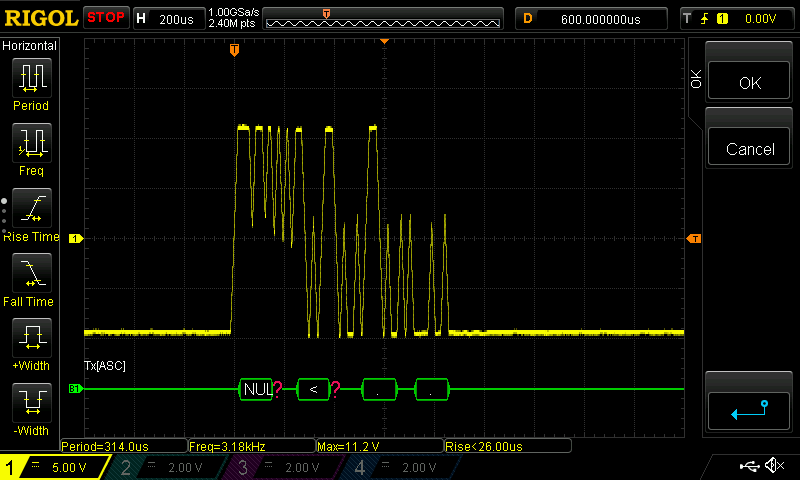Click the rising edge trigger icon
800x480 pixels.
point(705,19)
